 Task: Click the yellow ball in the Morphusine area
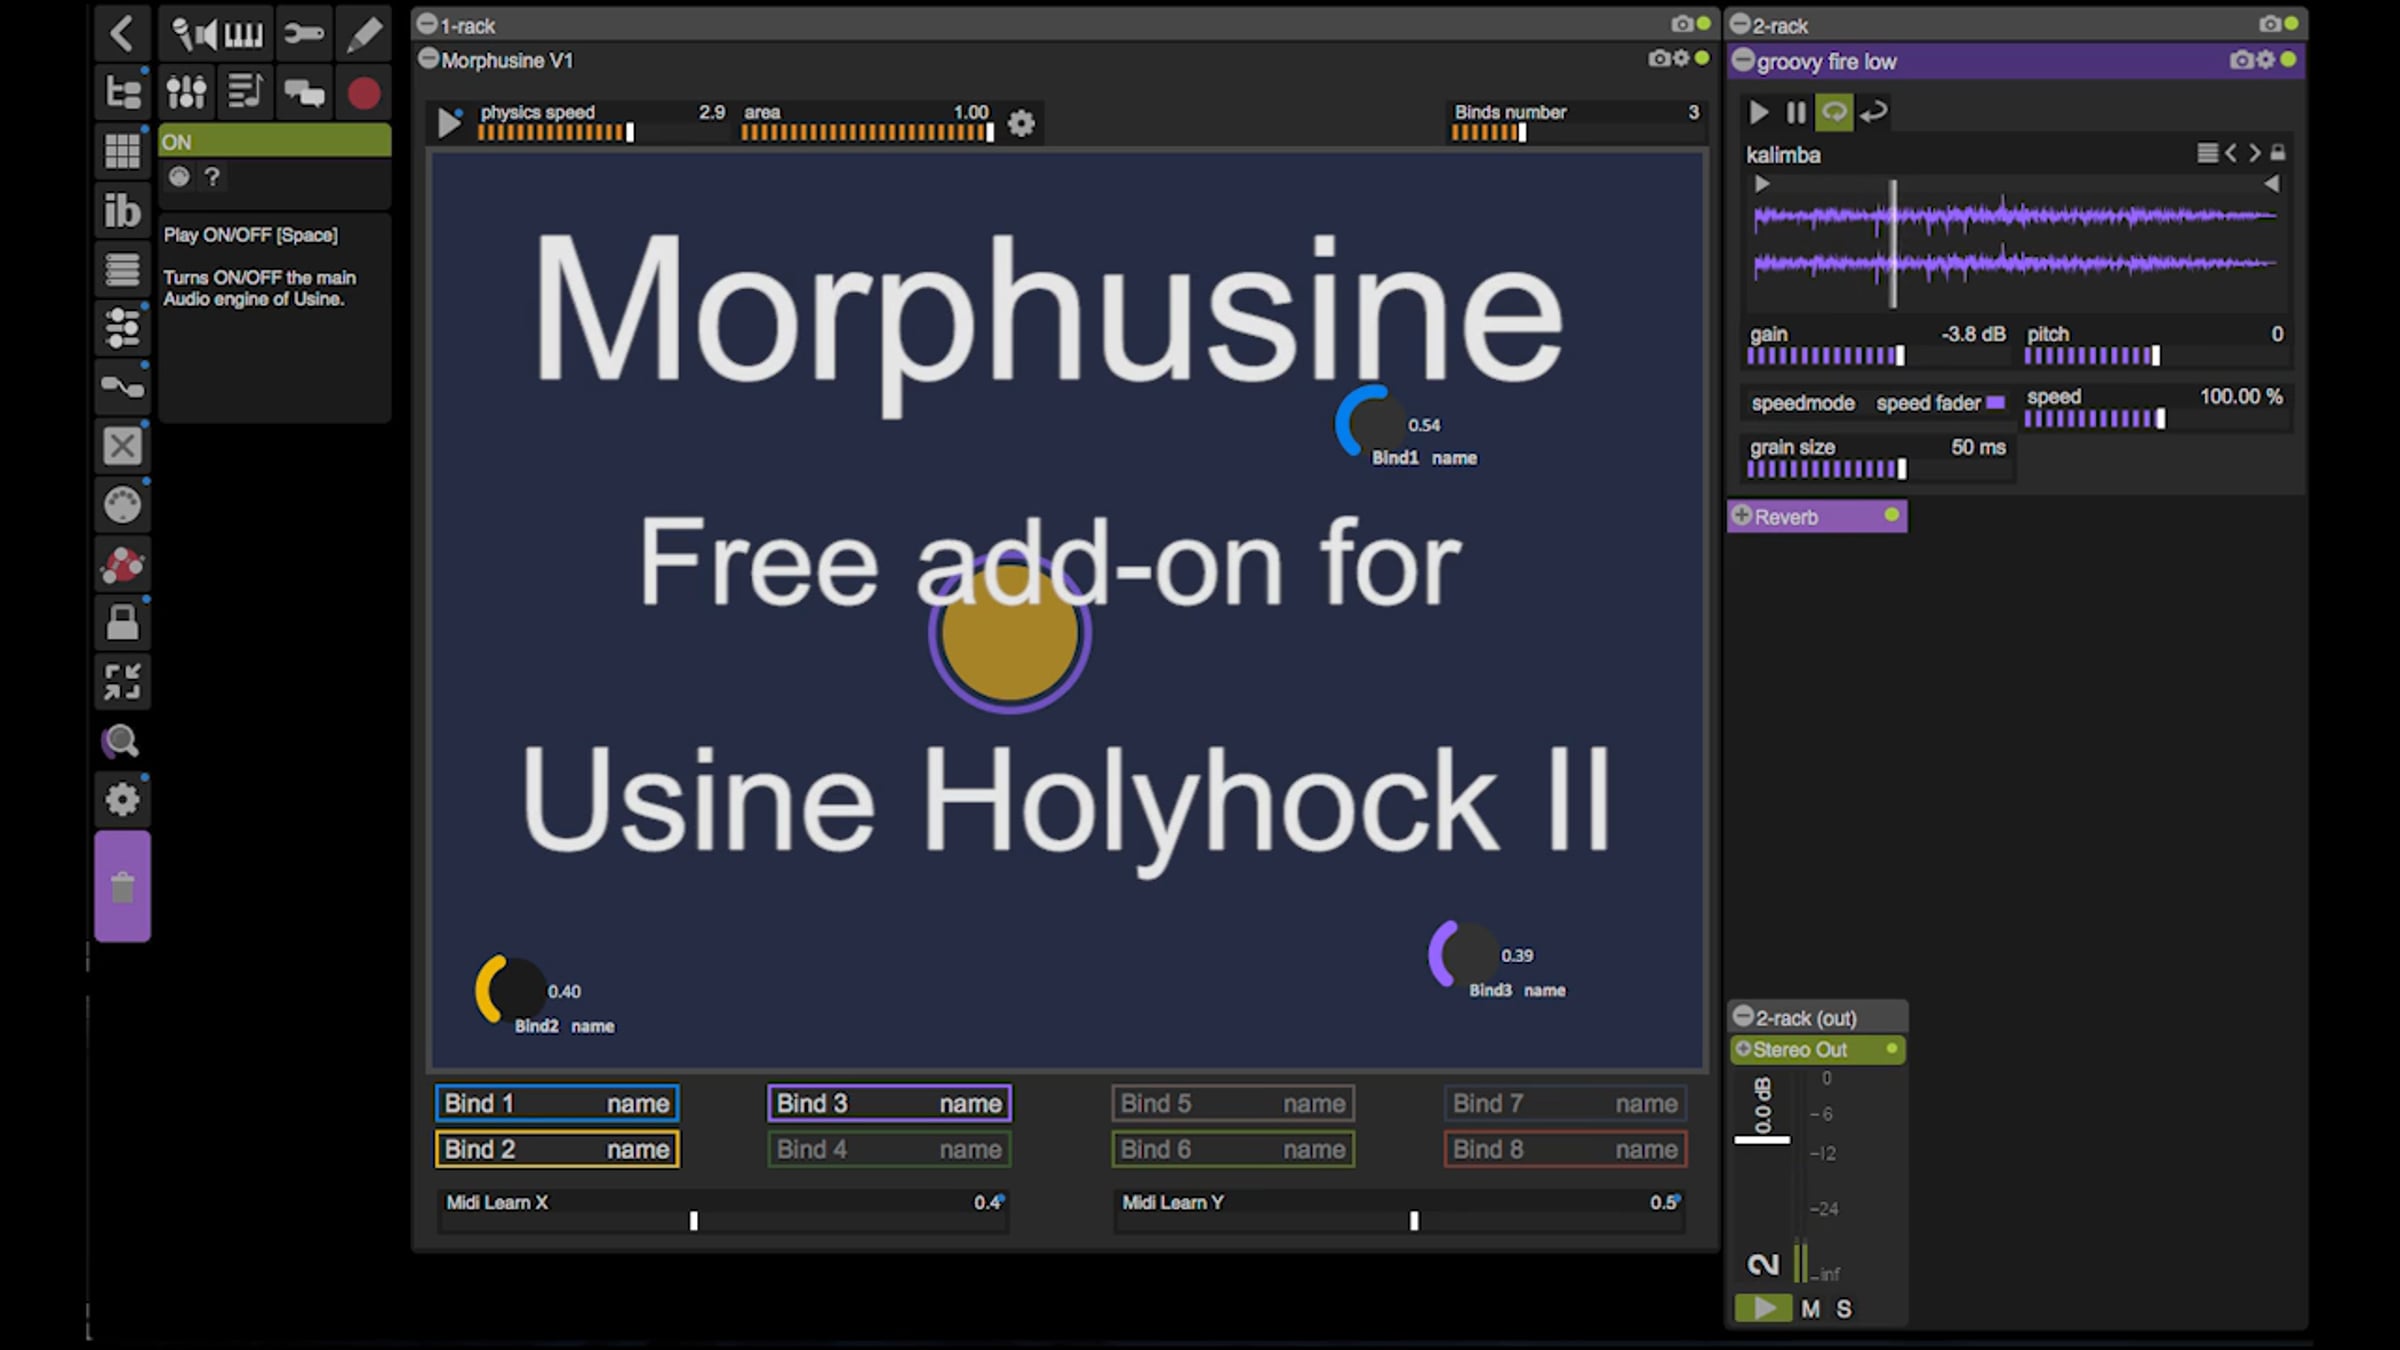[1010, 633]
